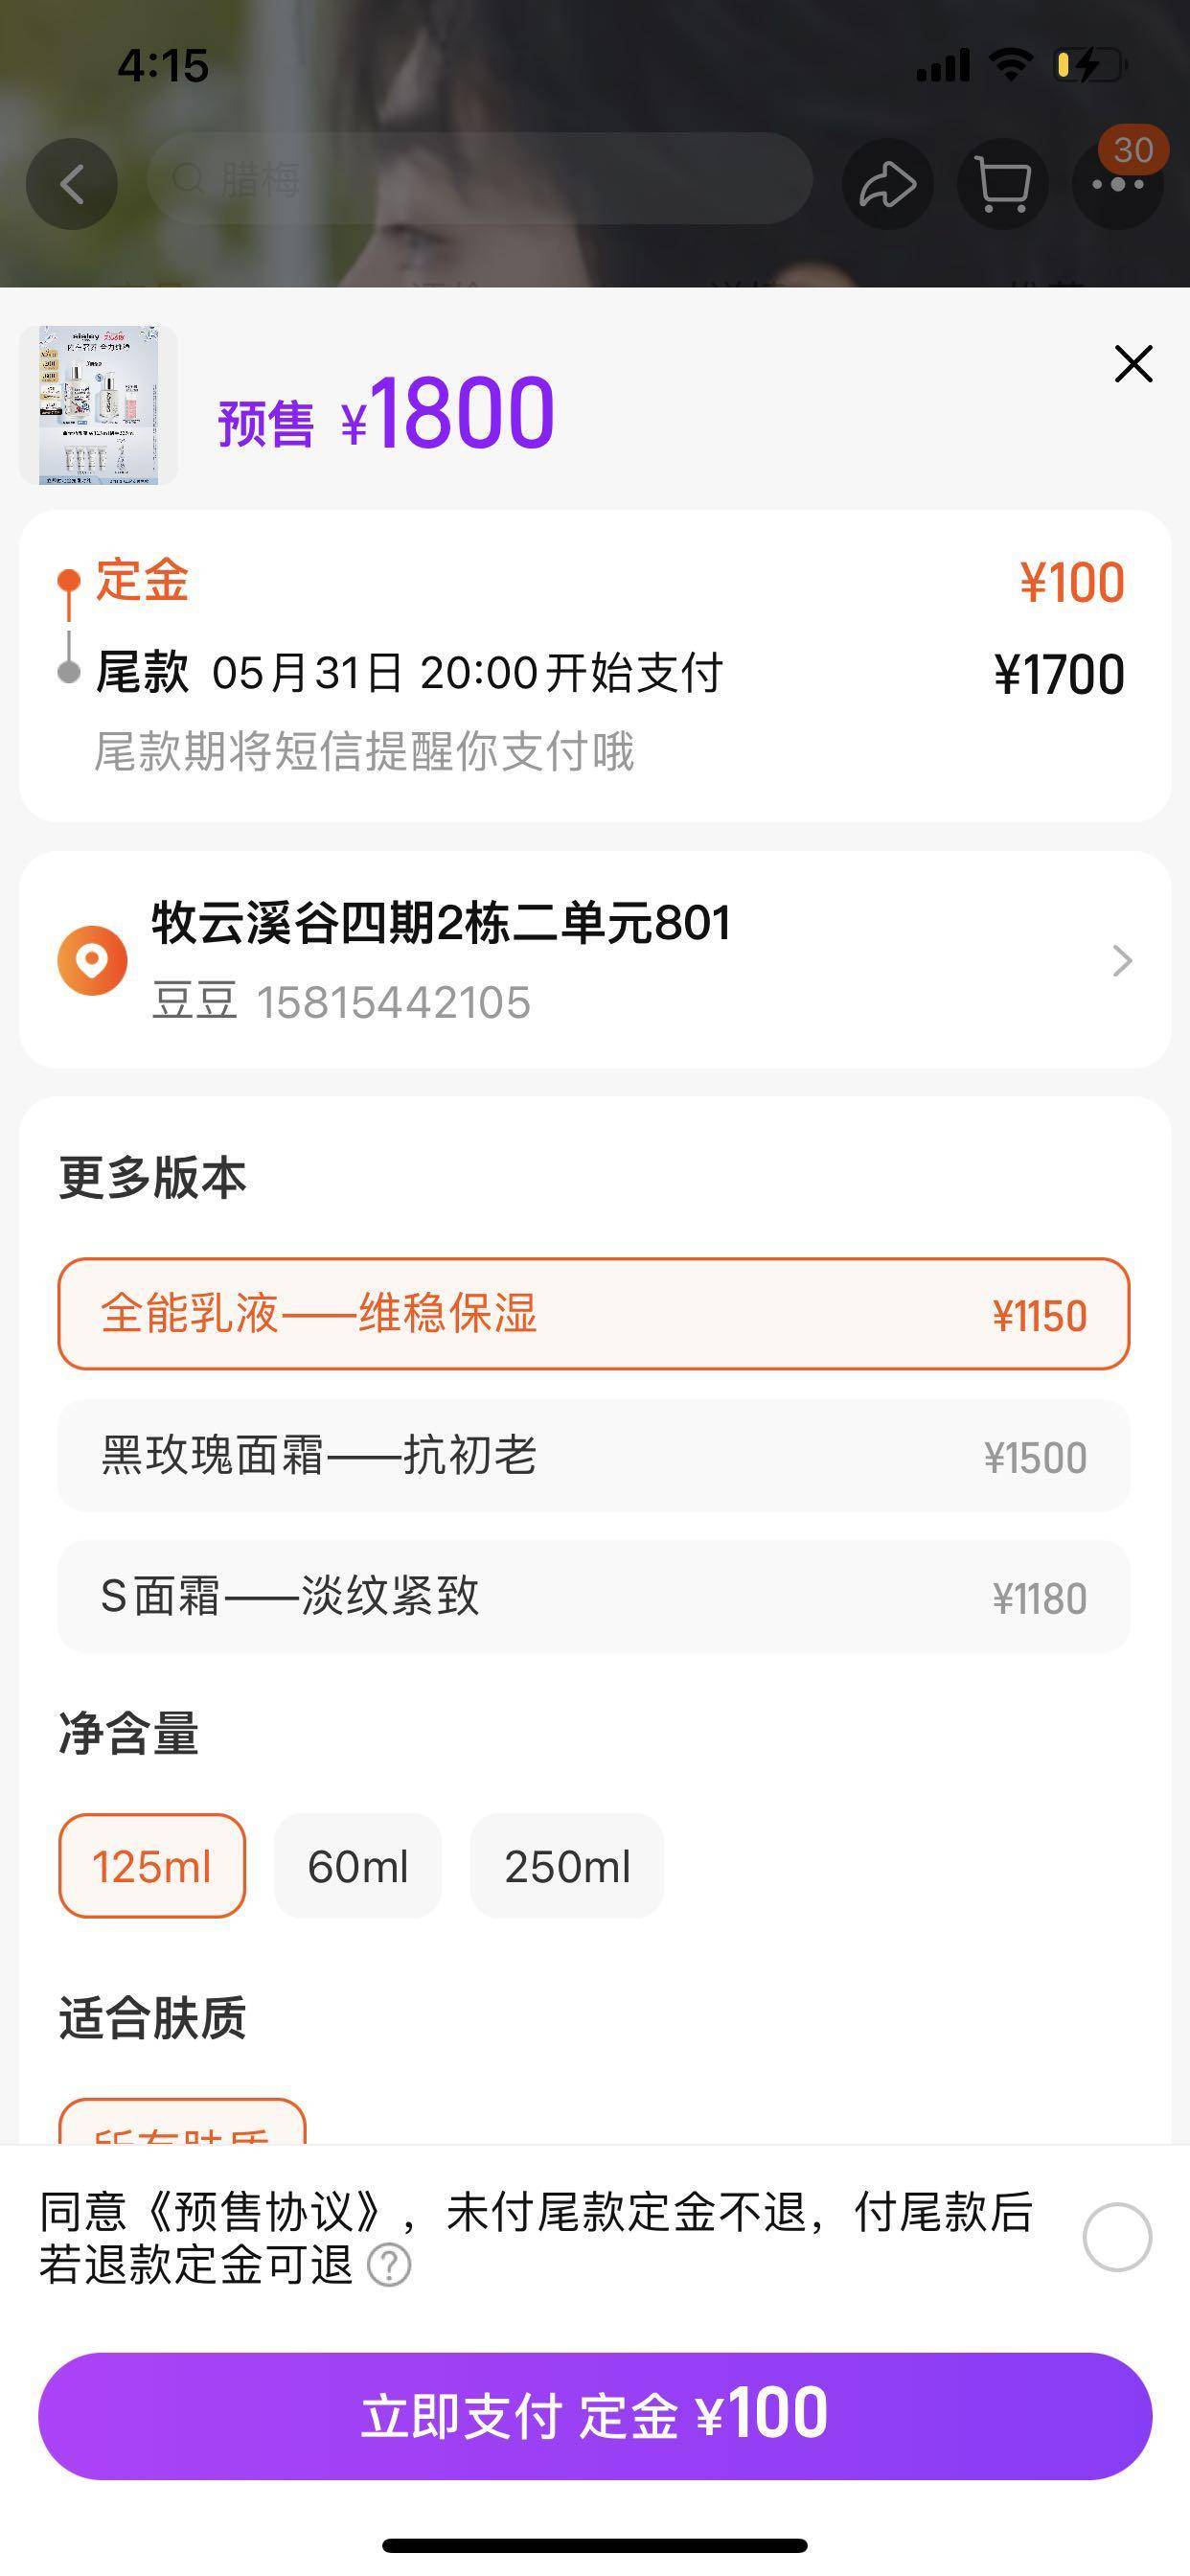1190x2576 pixels.
Task: Select the 全能乳液——维稳保湿 version
Action: [x=594, y=1313]
